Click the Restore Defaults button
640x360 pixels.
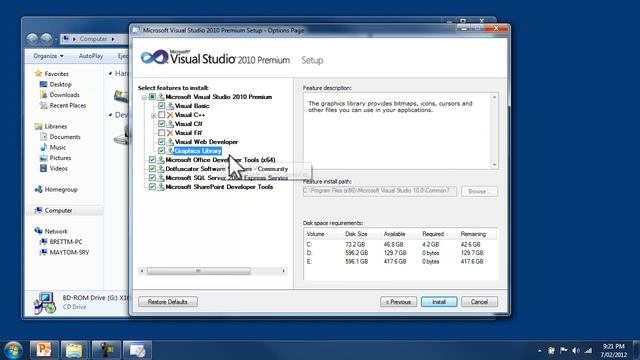coord(168,302)
